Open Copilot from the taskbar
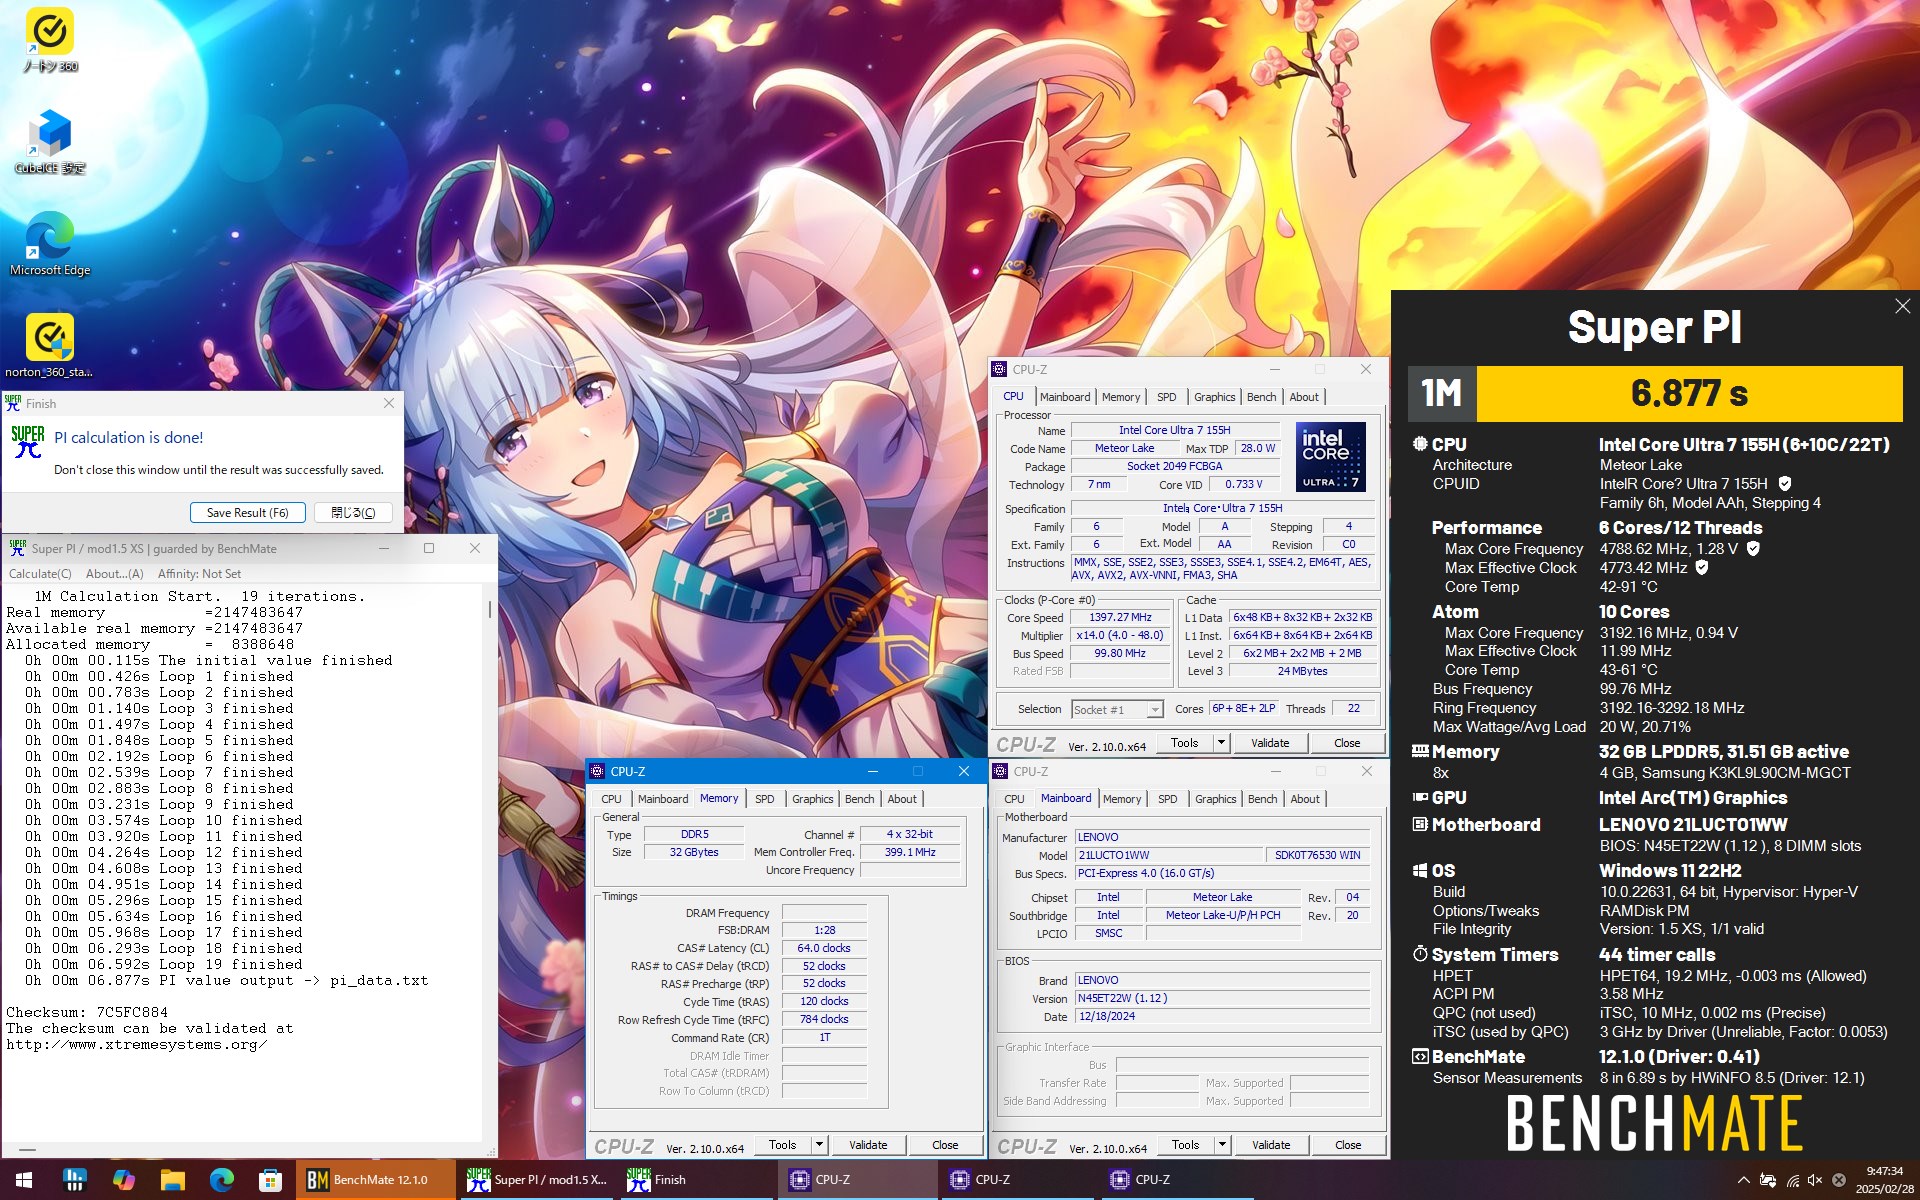 (x=124, y=1180)
